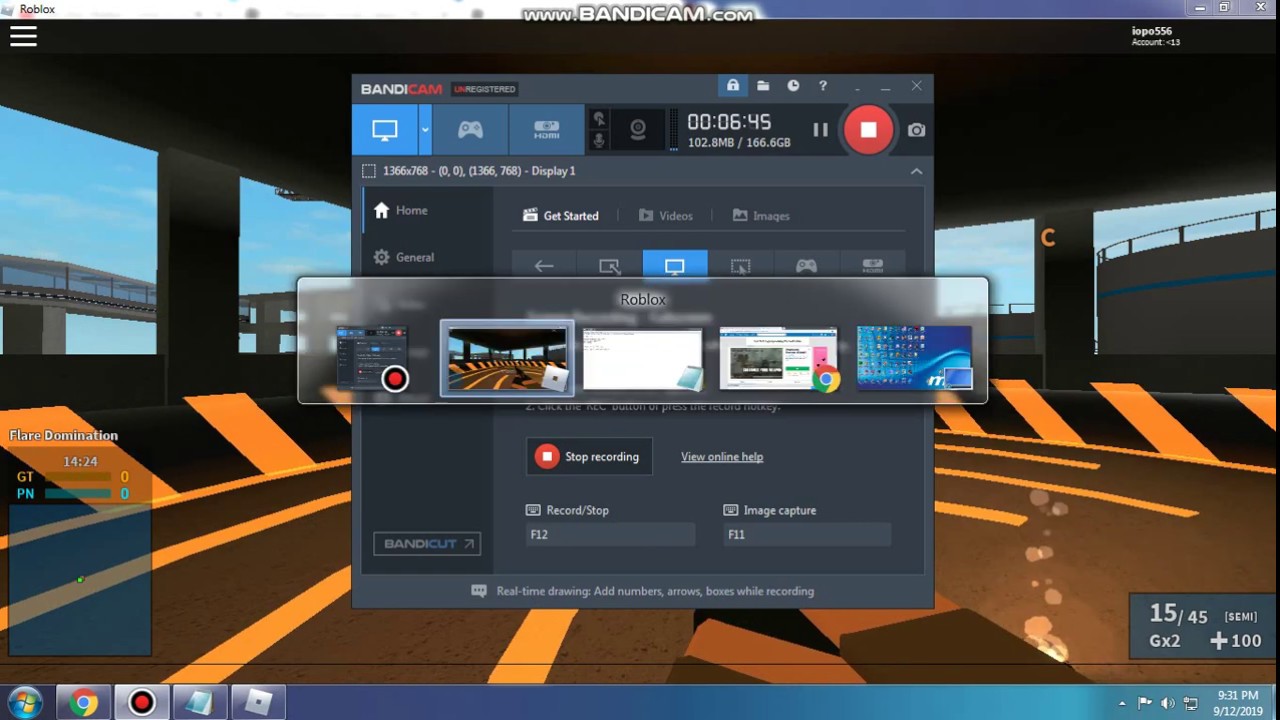
Task: Switch to the Videos tab
Action: 666,215
